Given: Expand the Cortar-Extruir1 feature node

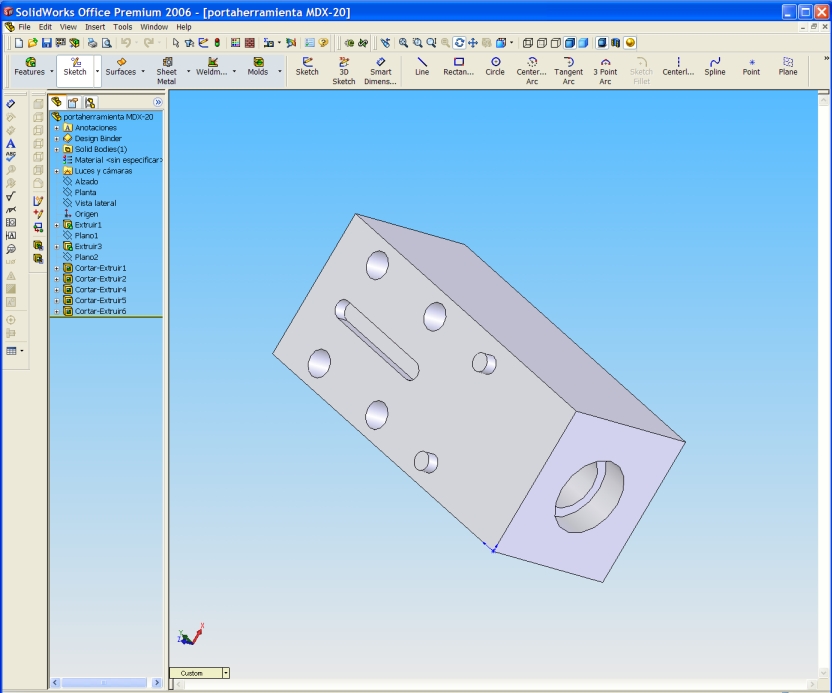Looking at the screenshot, I should [57, 268].
